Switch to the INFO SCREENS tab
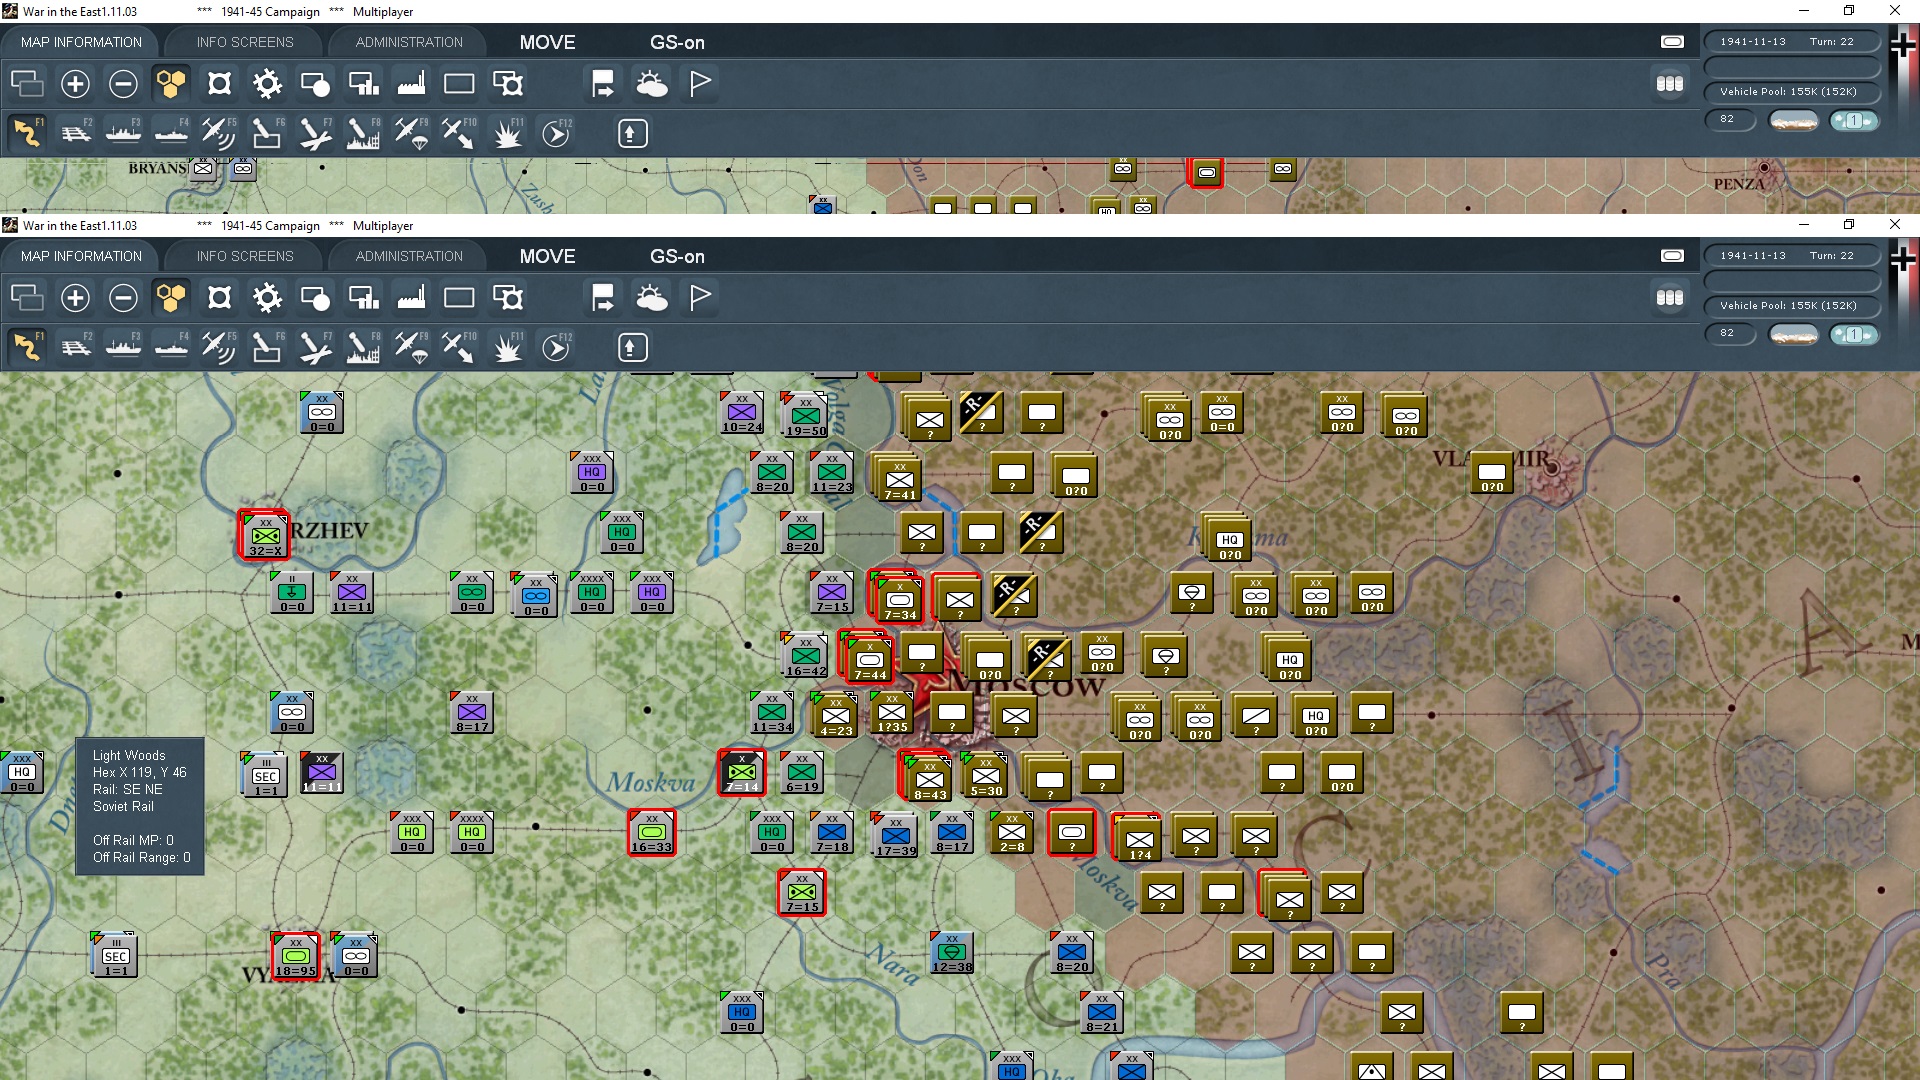The height and width of the screenshot is (1080, 1920). pyautogui.click(x=243, y=255)
